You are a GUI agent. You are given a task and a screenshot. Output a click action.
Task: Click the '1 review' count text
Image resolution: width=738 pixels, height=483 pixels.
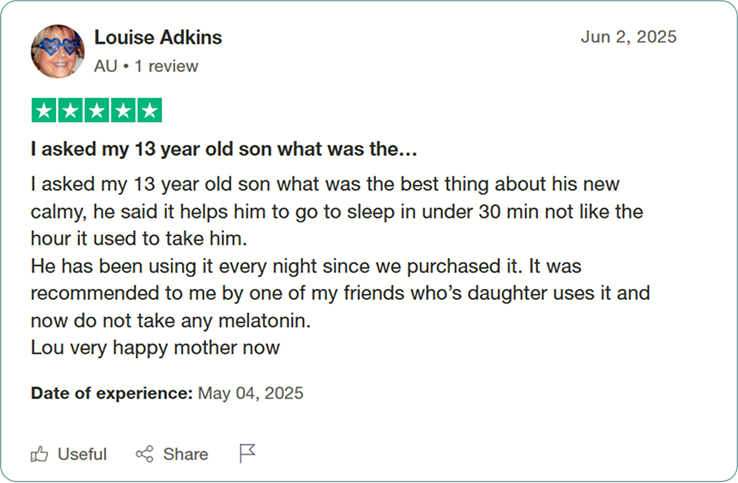pos(166,66)
